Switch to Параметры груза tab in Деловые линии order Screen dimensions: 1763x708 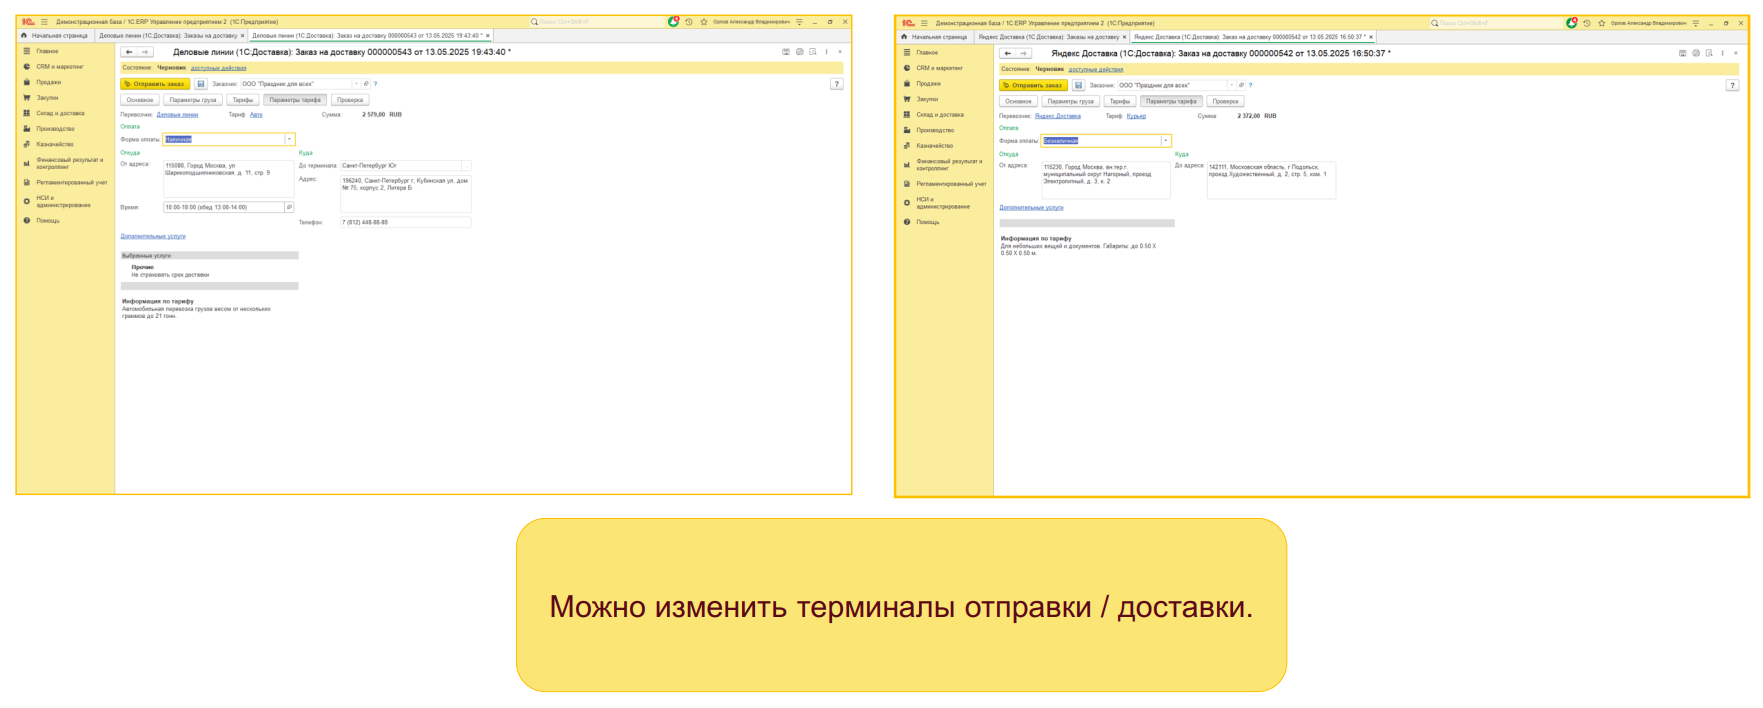click(192, 100)
